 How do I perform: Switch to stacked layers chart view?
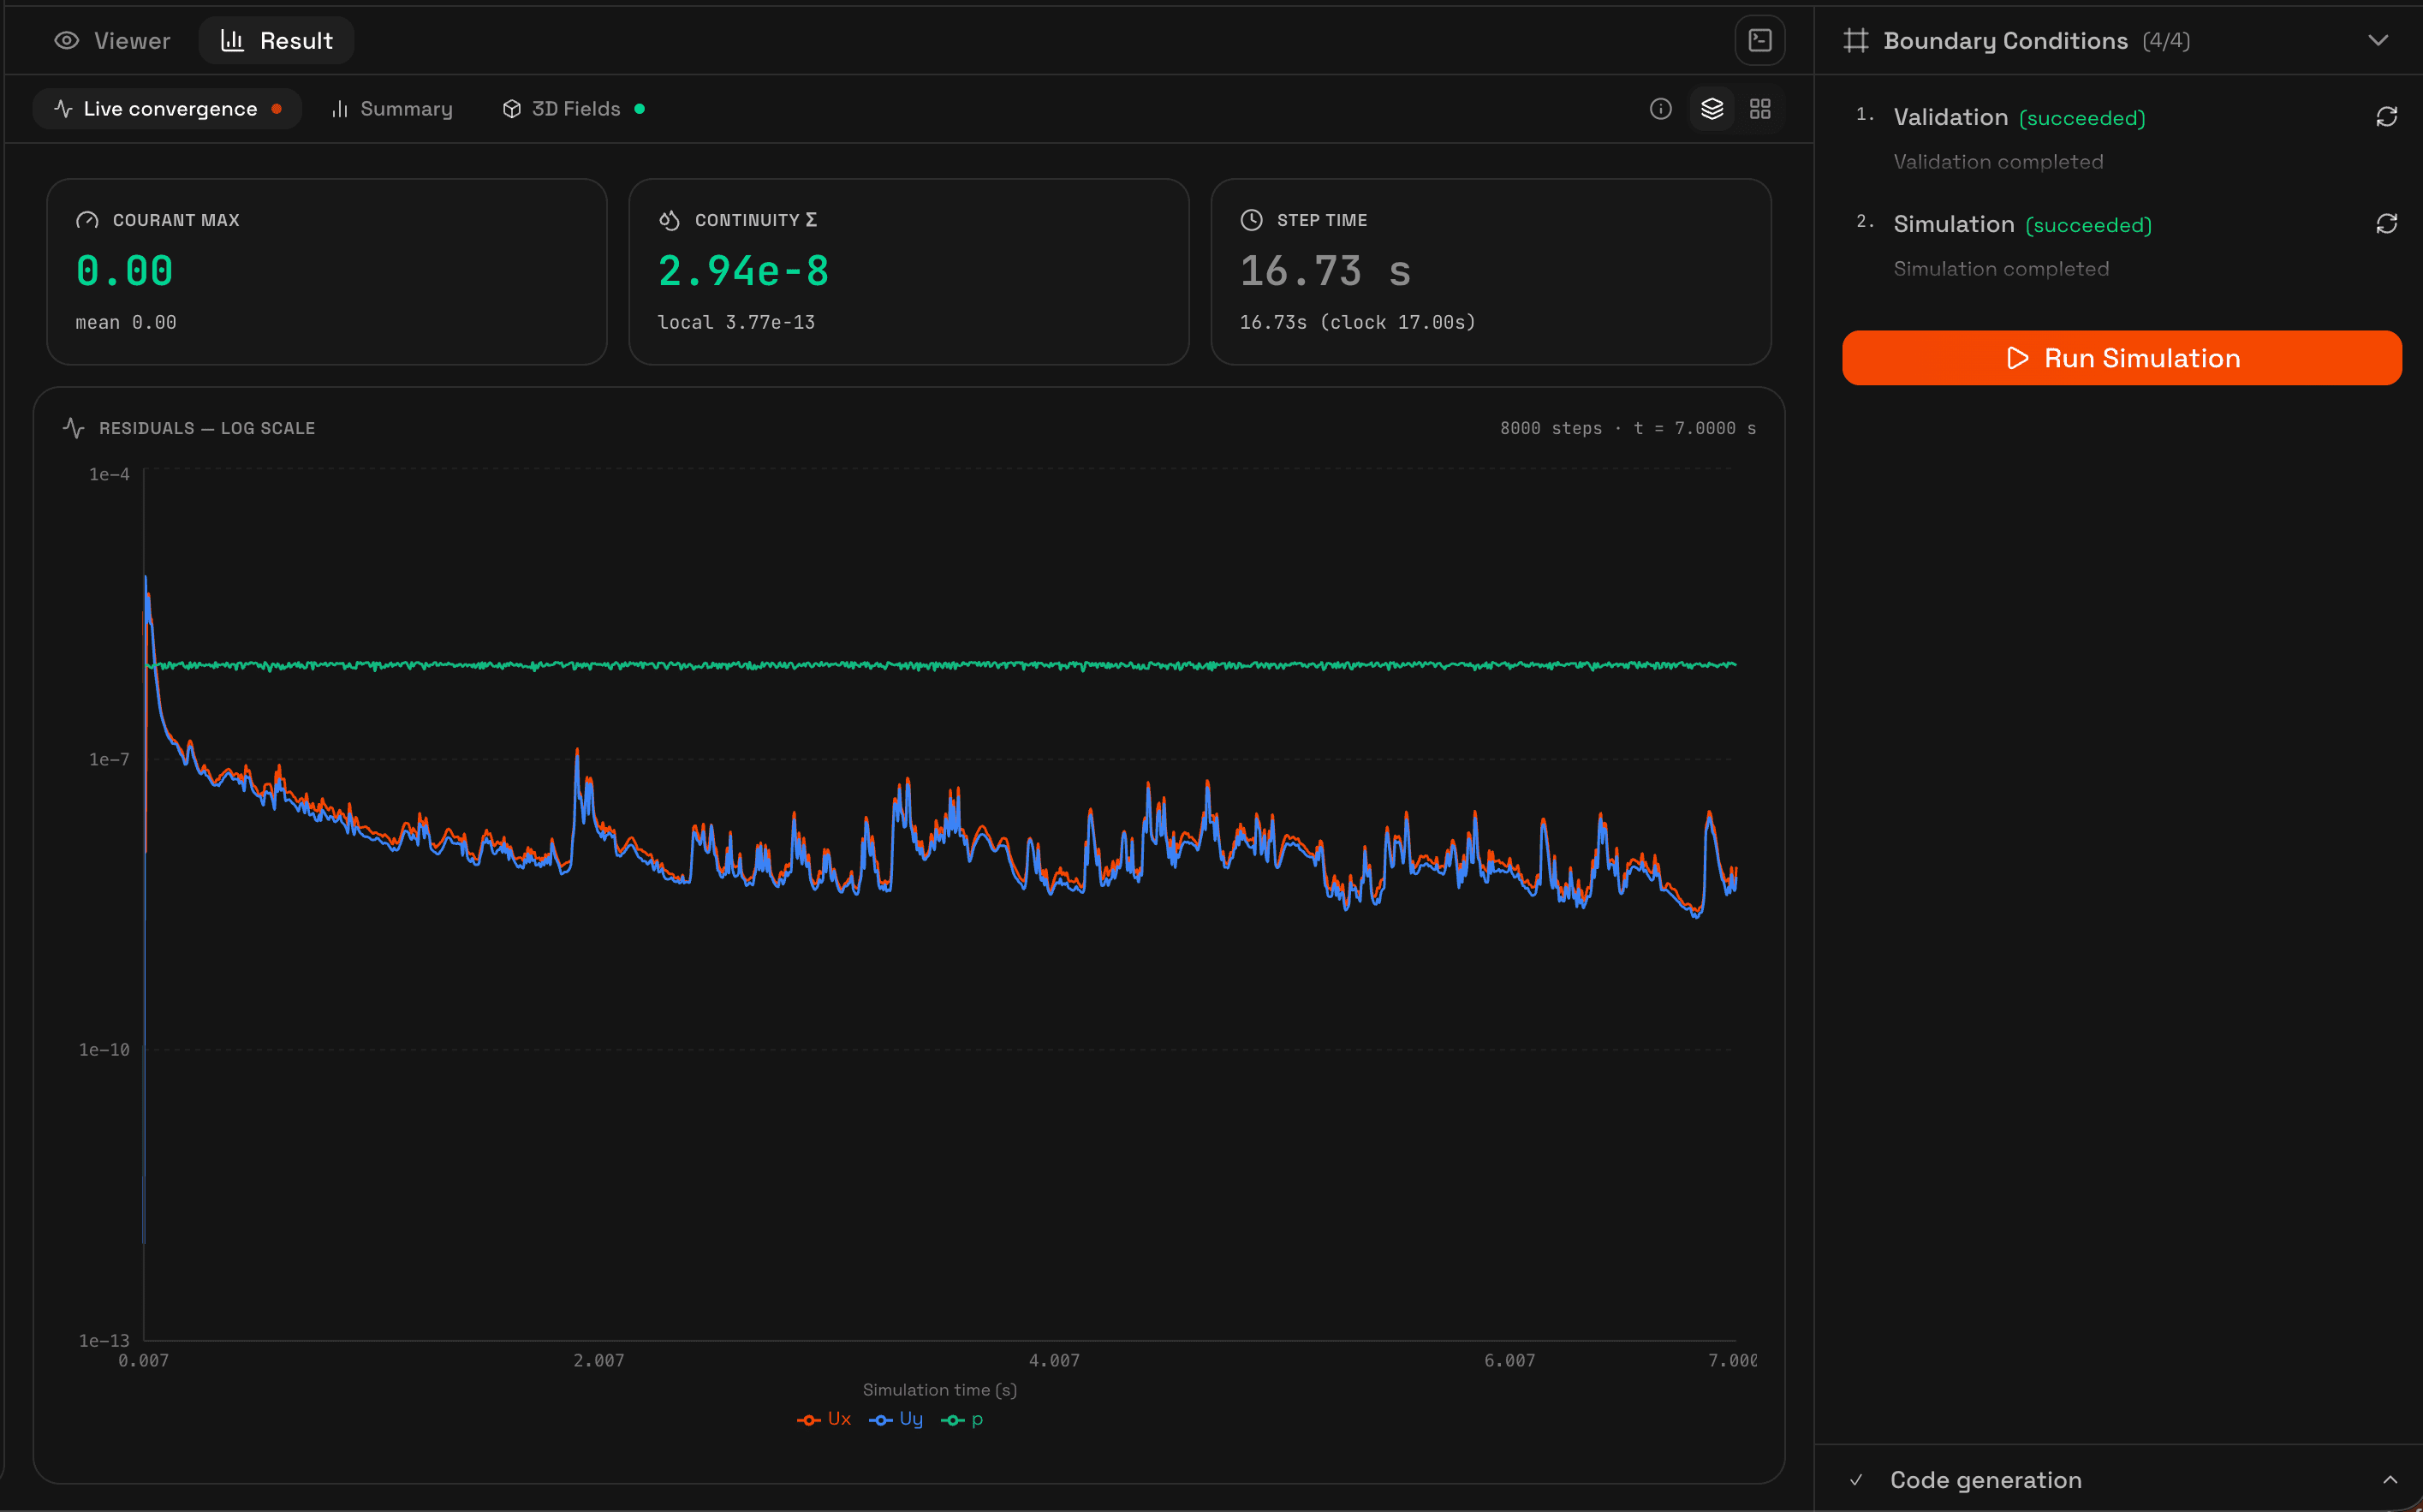click(x=1711, y=109)
